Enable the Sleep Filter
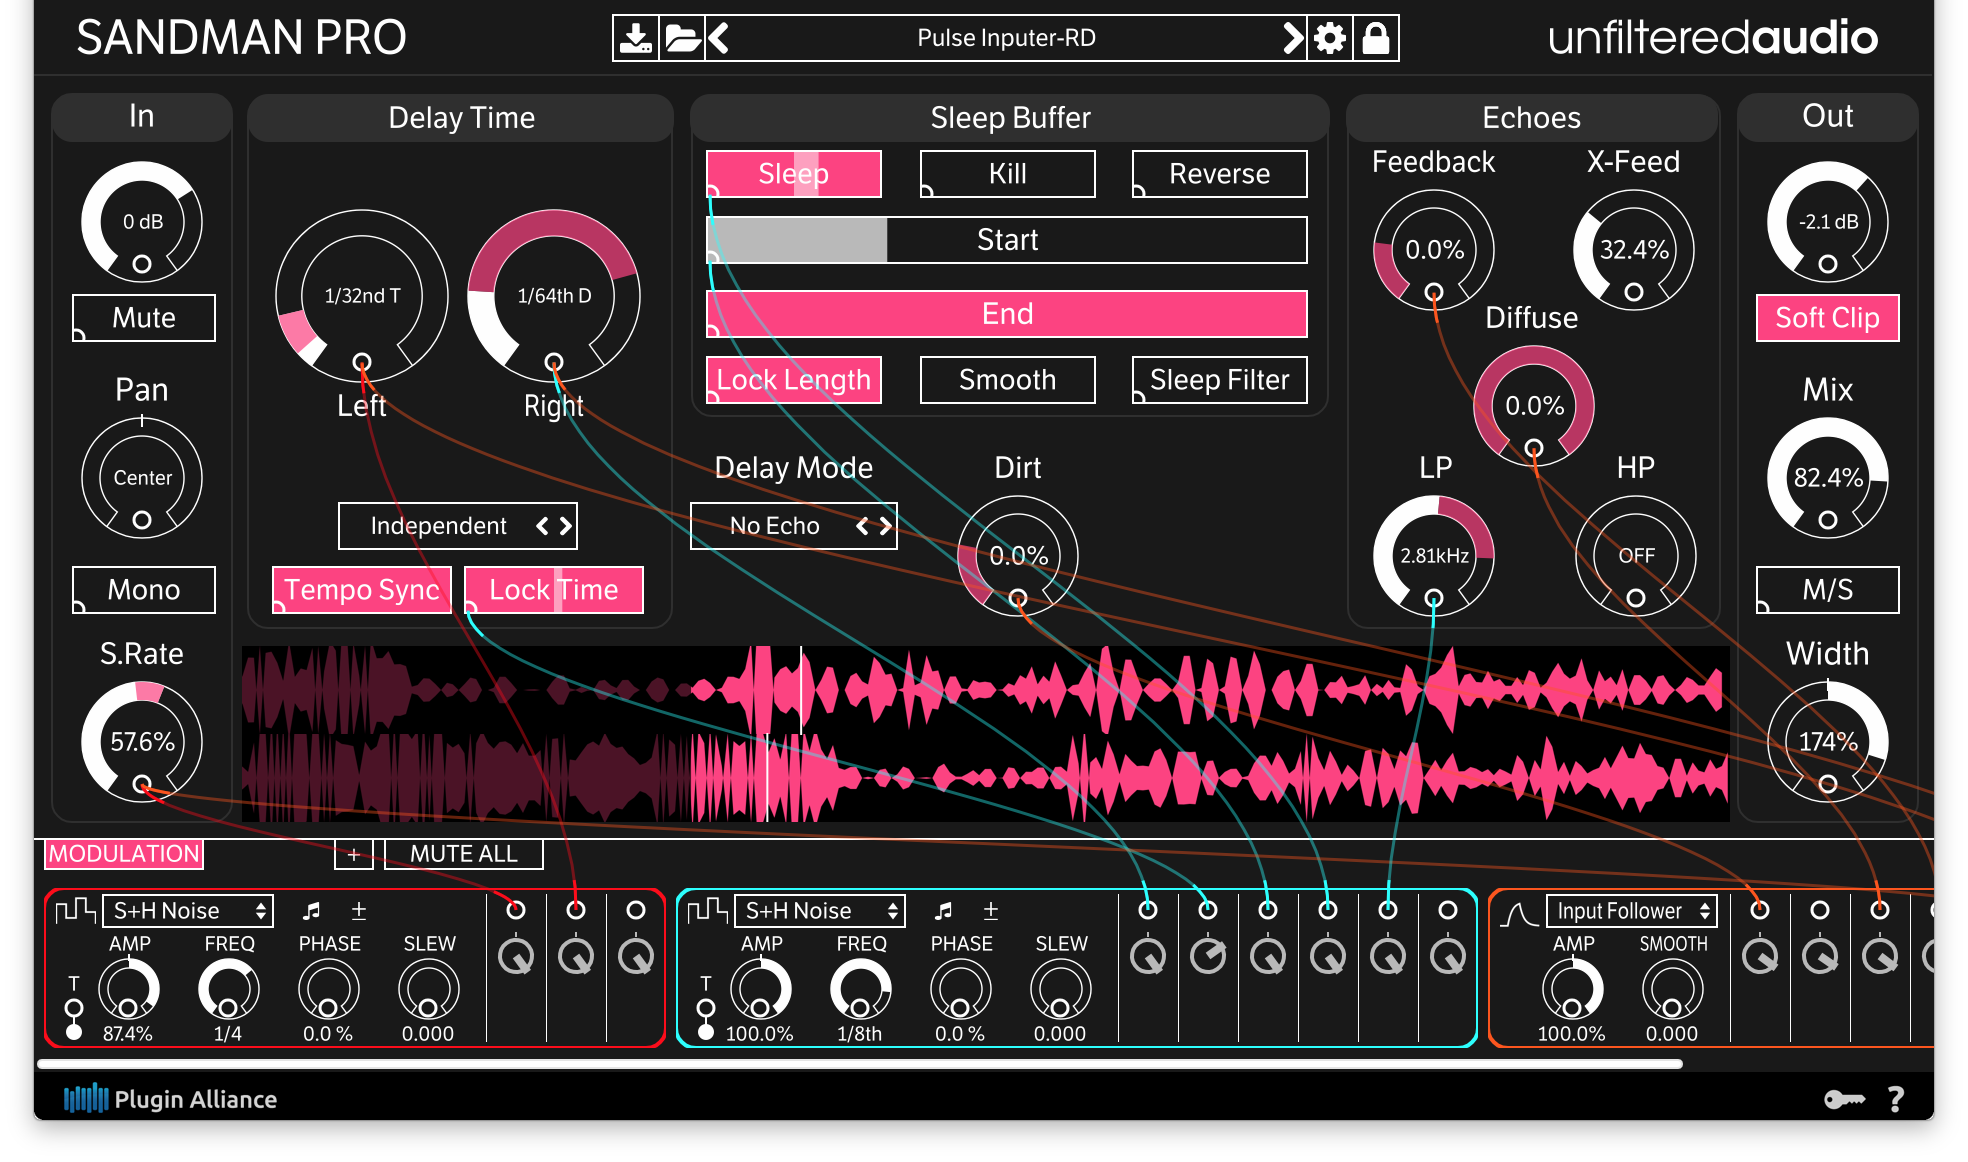Viewport: 1968px width, 1162px height. coord(1220,380)
